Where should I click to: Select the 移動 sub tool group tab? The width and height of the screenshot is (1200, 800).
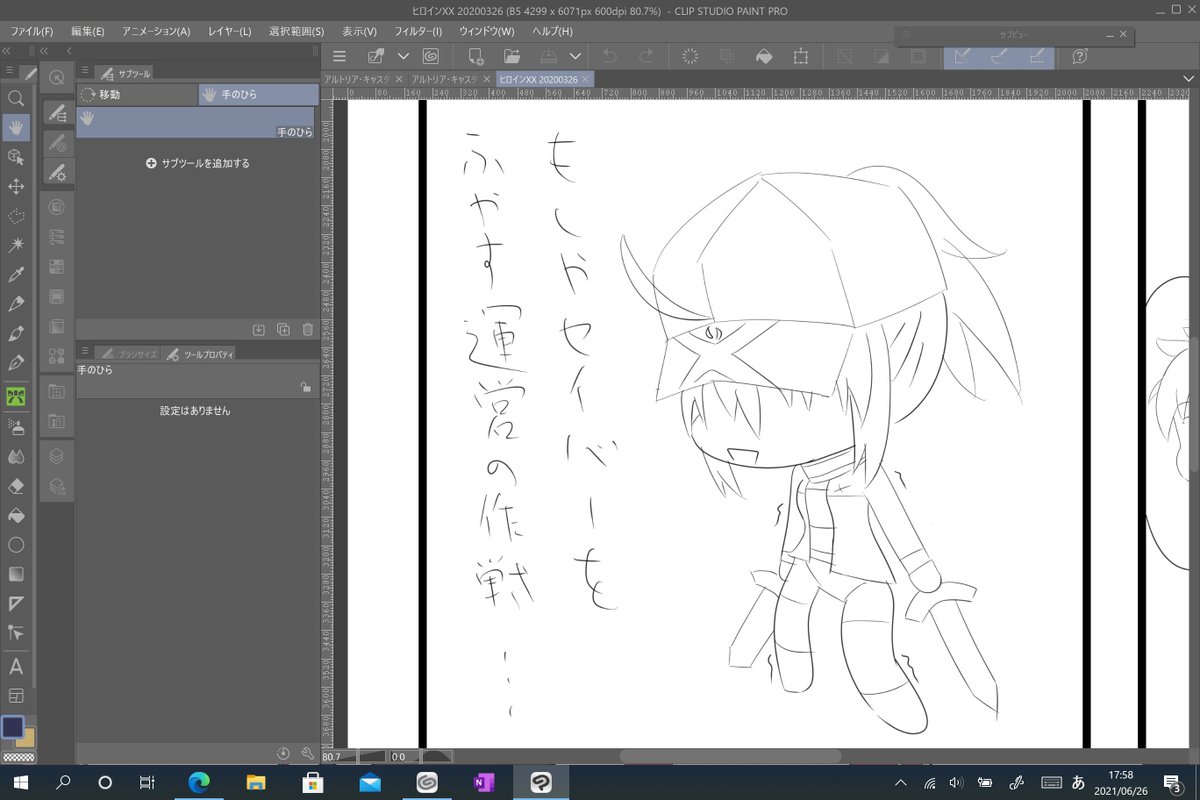[137, 95]
